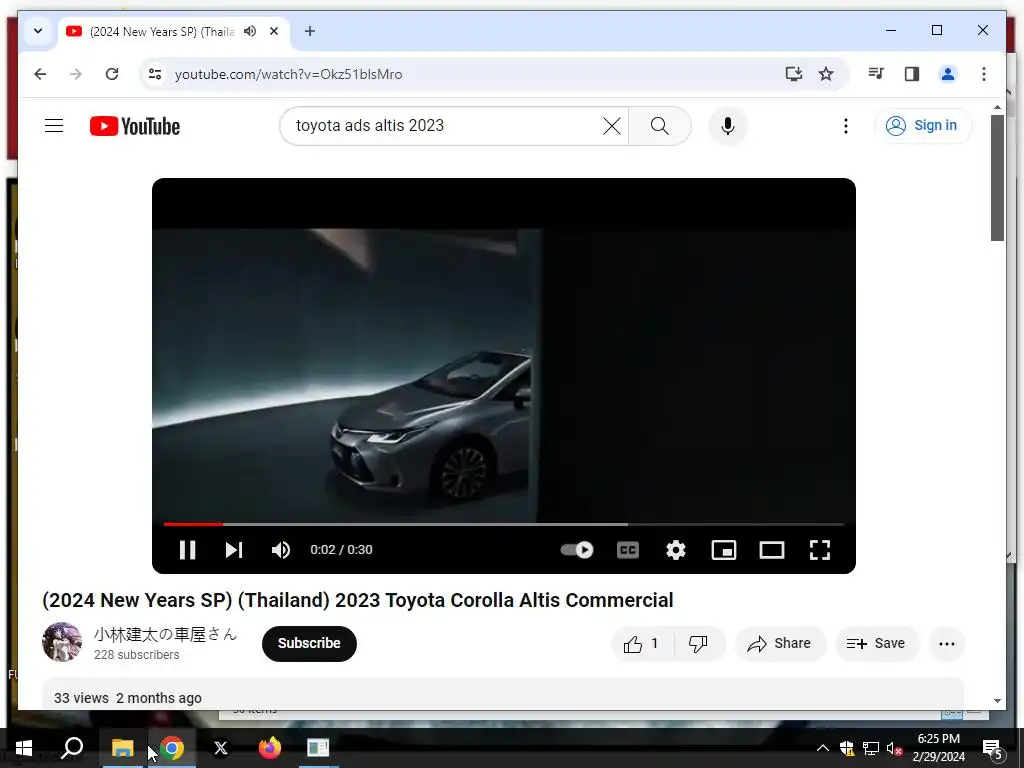The height and width of the screenshot is (768, 1024).
Task: Mute tab via speaker icon
Action: (250, 31)
